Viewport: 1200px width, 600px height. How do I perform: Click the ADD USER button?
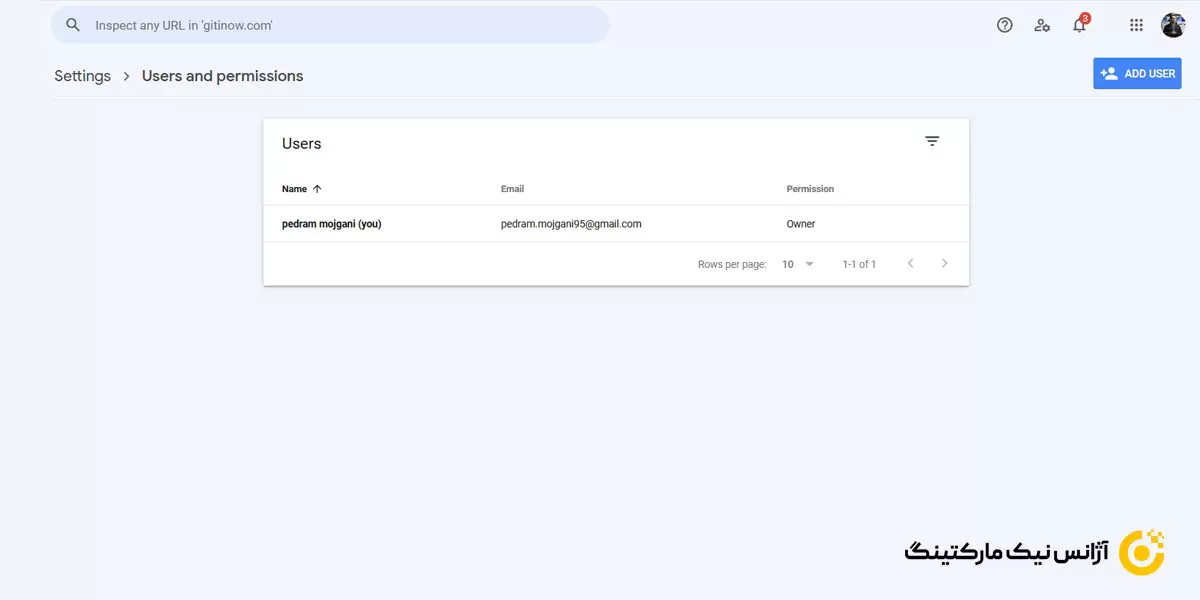click(x=1137, y=73)
